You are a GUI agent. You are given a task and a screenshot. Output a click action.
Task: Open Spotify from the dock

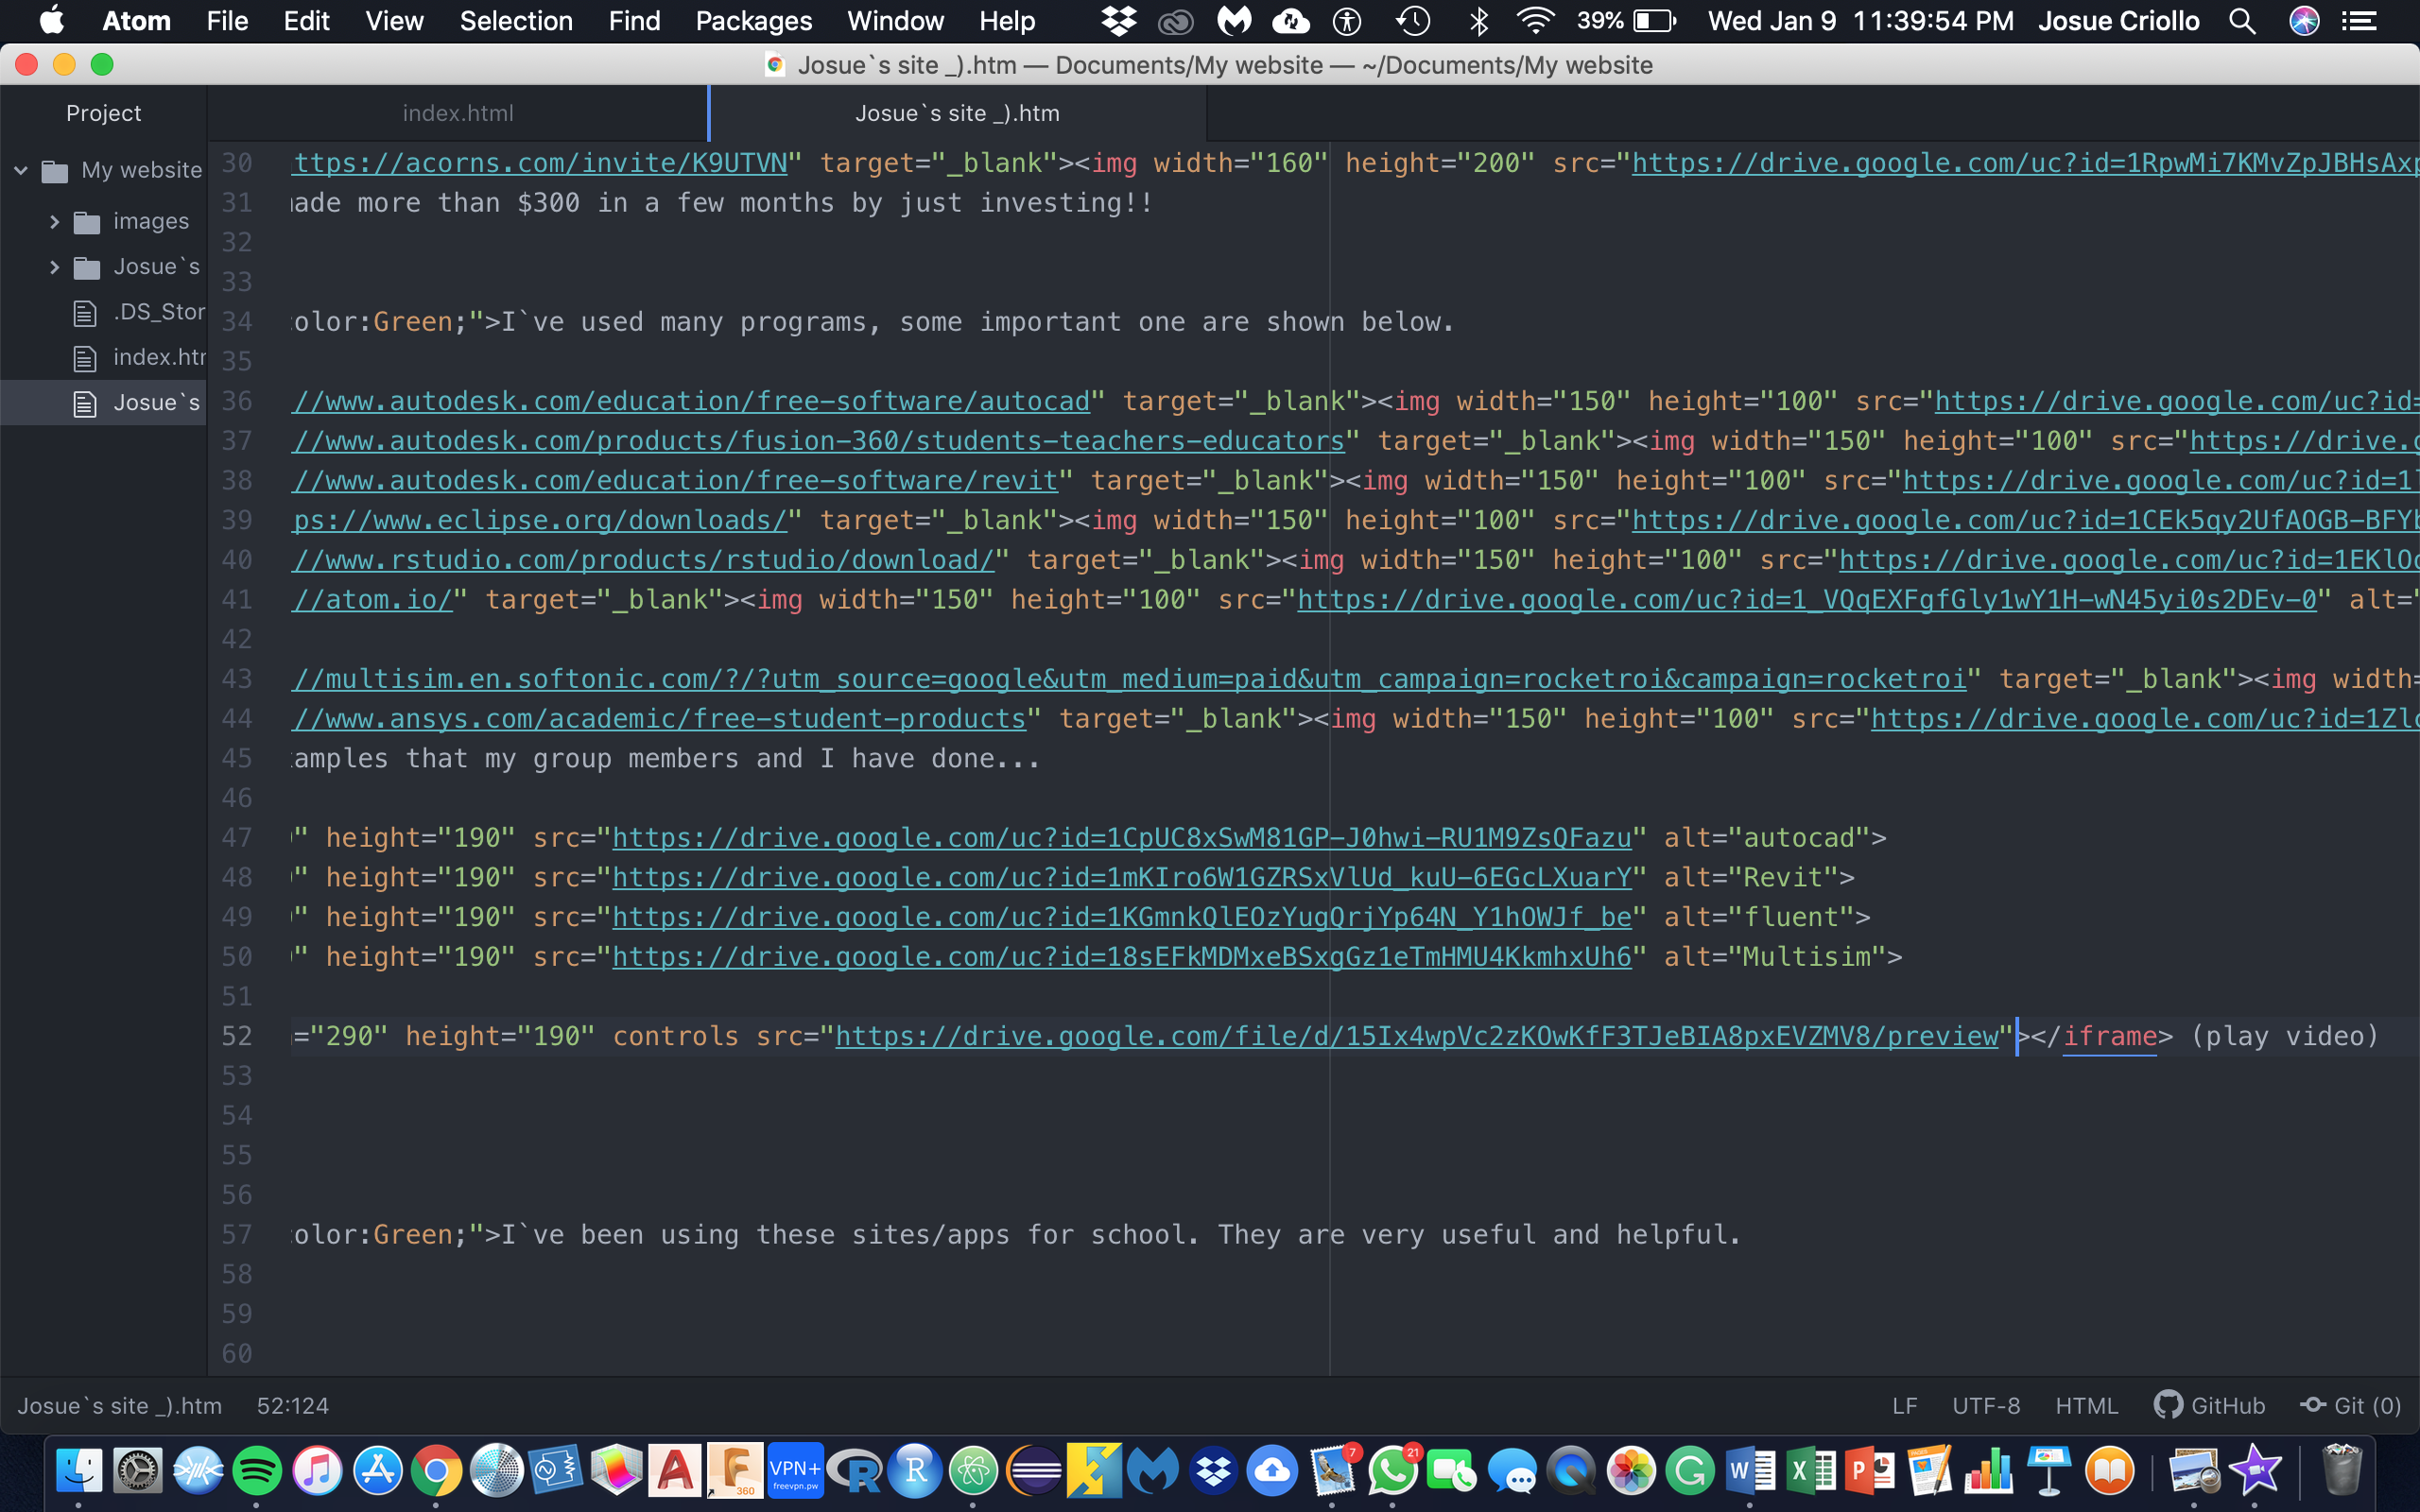point(258,1470)
